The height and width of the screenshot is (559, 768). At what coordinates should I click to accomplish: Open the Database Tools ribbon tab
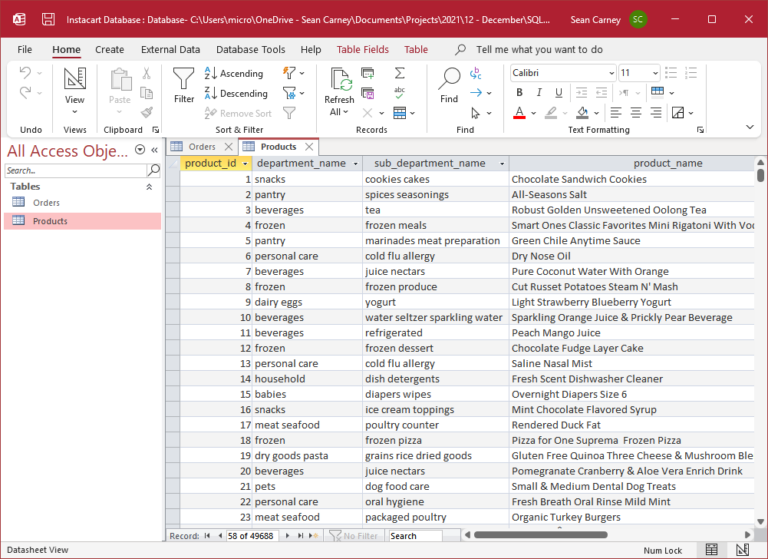coord(250,49)
